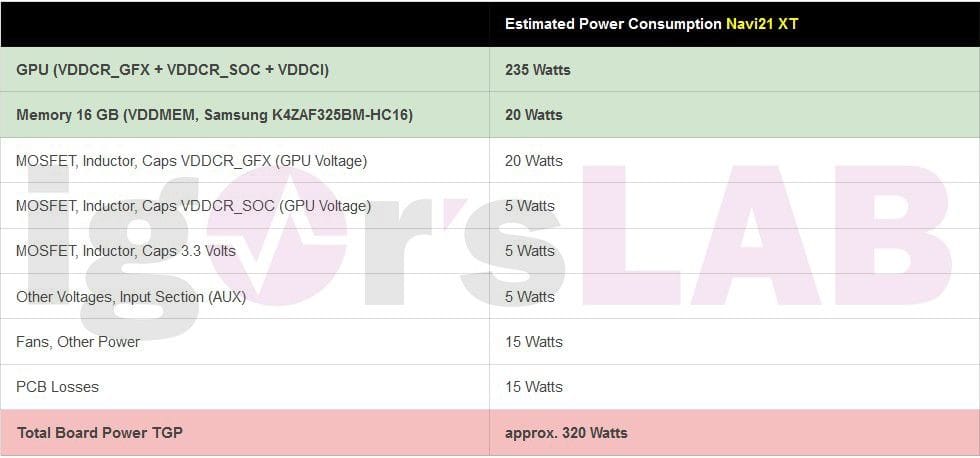Select 15 Watts value in PCB Losses row

(533, 387)
